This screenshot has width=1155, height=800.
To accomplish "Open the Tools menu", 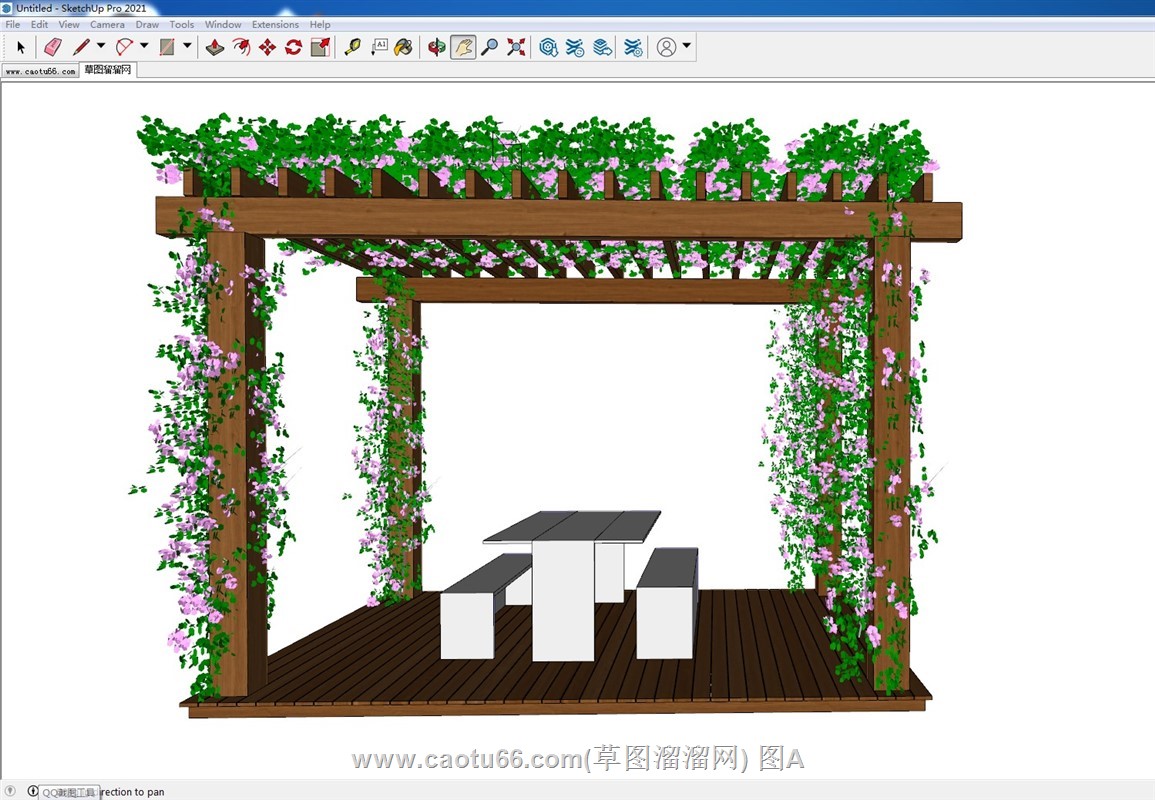I will click(182, 24).
